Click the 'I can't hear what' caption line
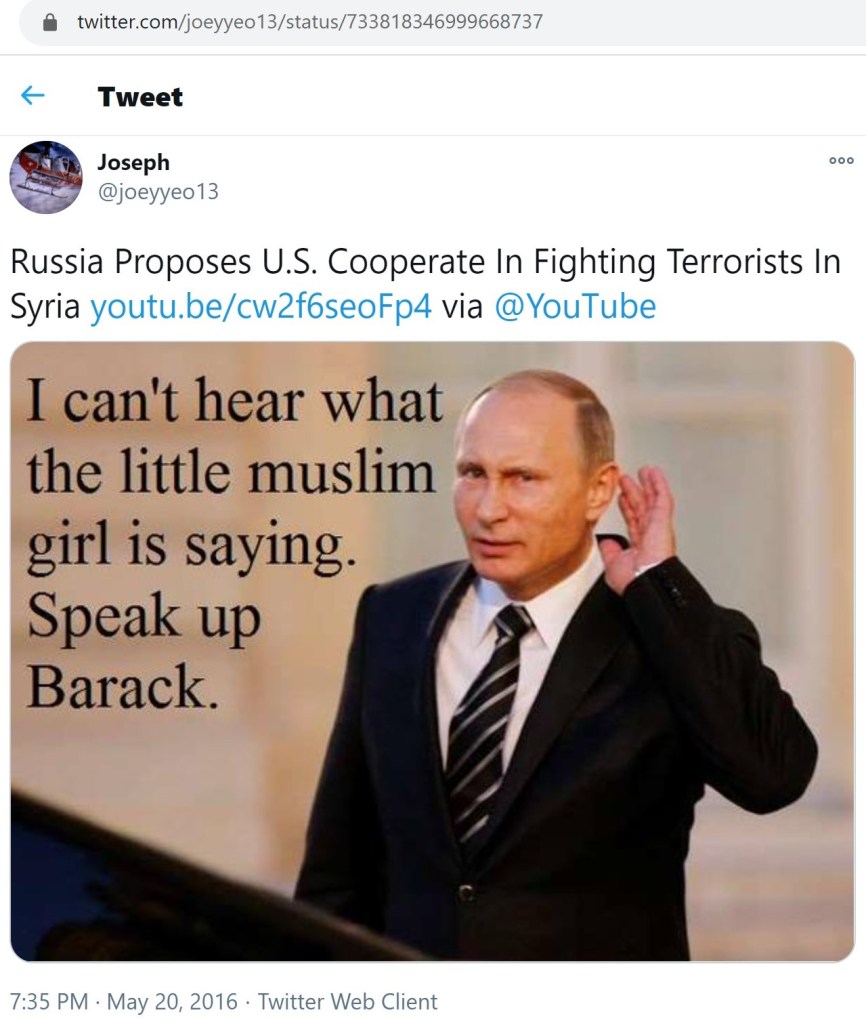Screen dimensions: 866x1023 tap(235, 400)
